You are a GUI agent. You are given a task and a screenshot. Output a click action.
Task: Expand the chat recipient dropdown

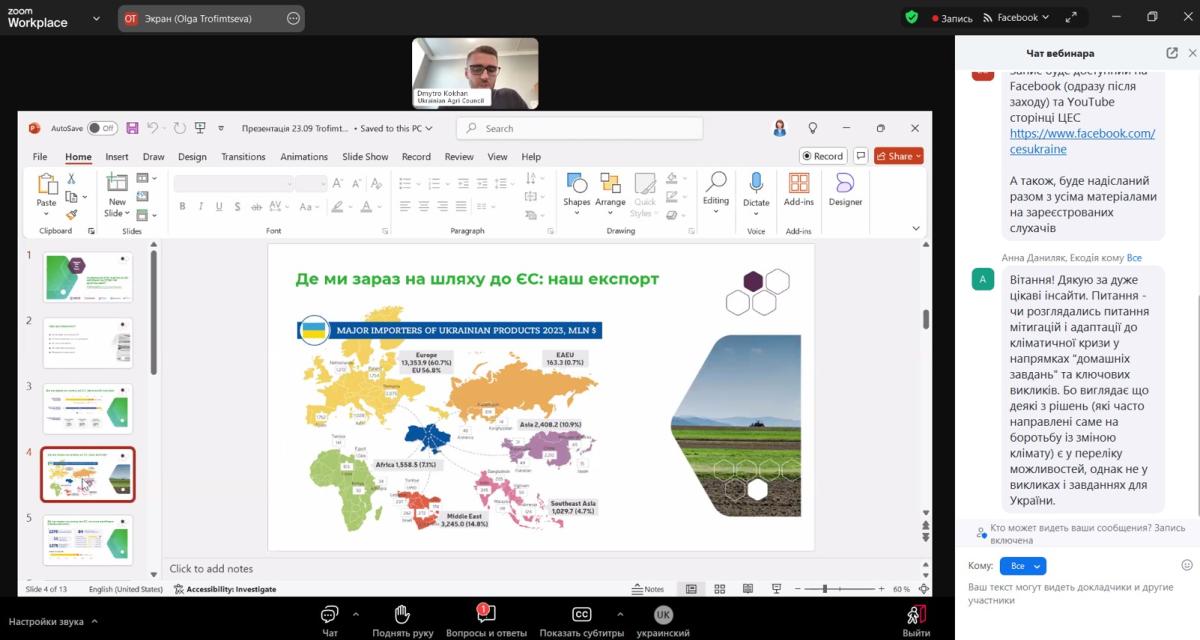coord(1023,566)
